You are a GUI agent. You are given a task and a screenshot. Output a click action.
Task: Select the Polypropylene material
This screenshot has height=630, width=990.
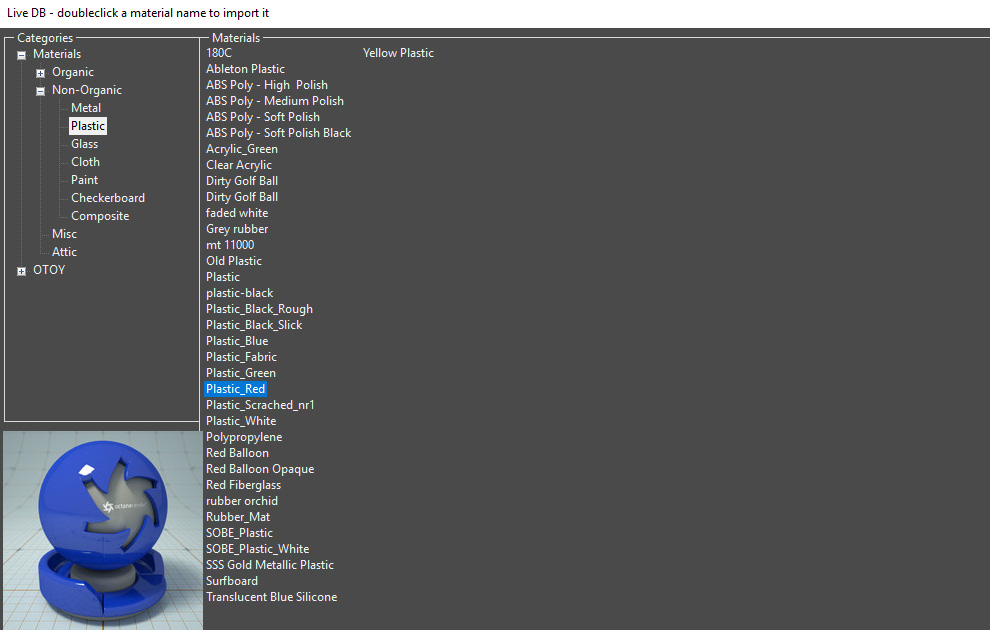pyautogui.click(x=244, y=437)
